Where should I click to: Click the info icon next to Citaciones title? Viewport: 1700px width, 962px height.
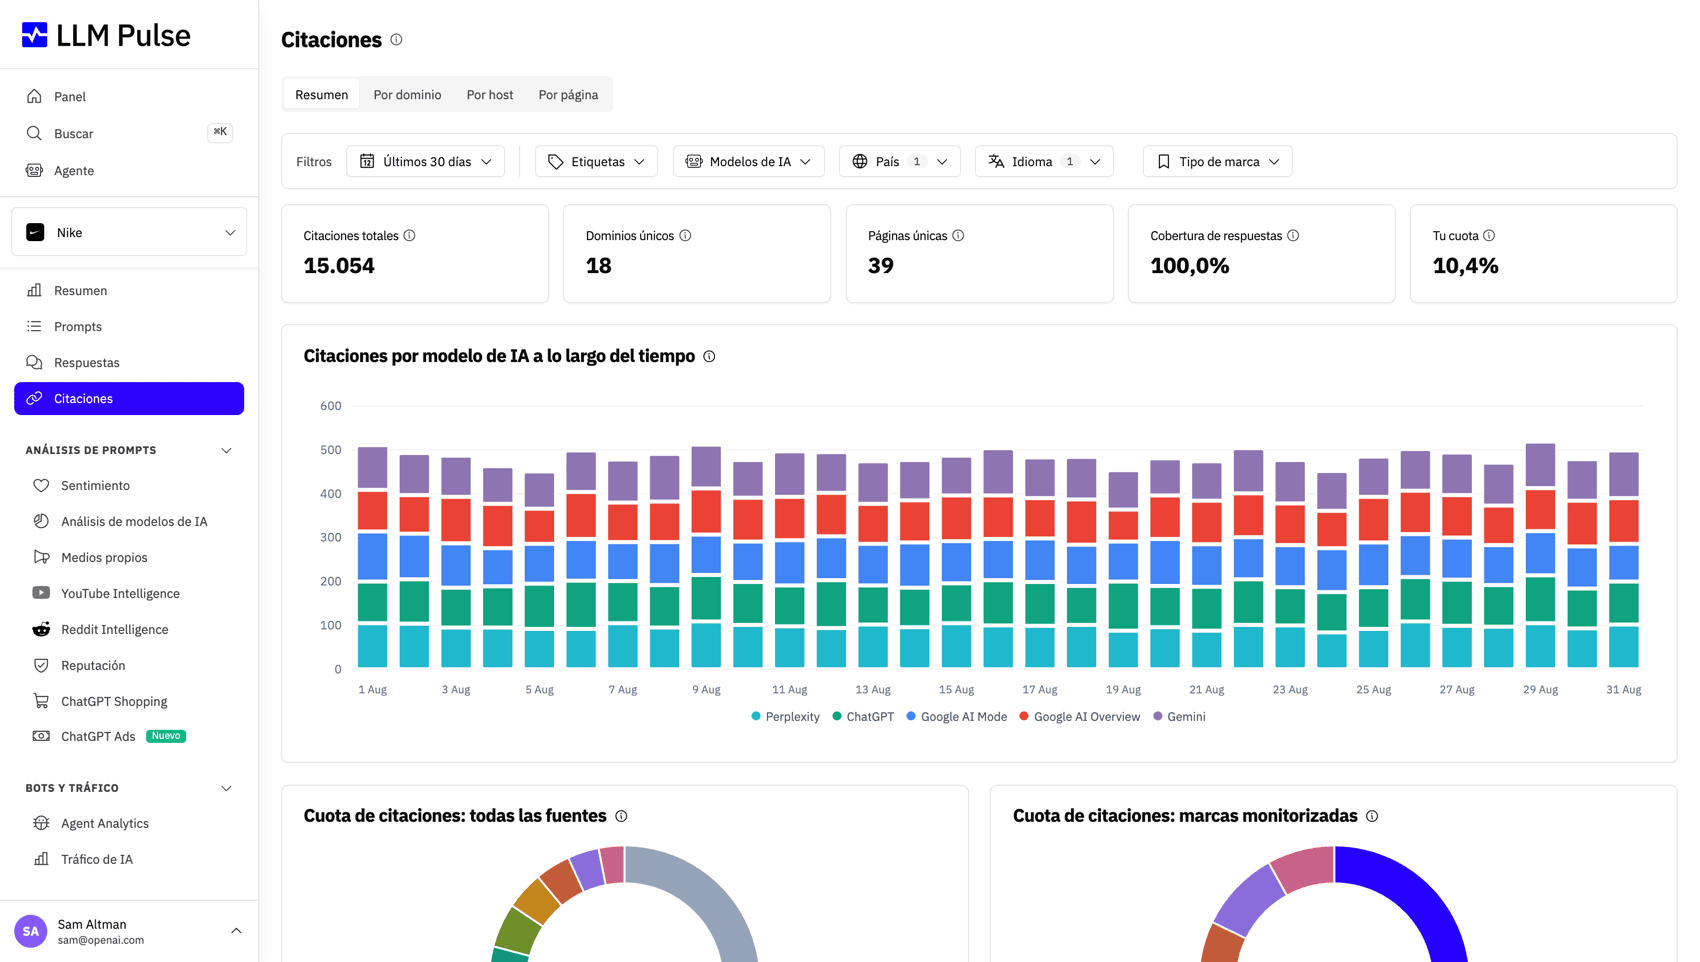click(x=396, y=40)
